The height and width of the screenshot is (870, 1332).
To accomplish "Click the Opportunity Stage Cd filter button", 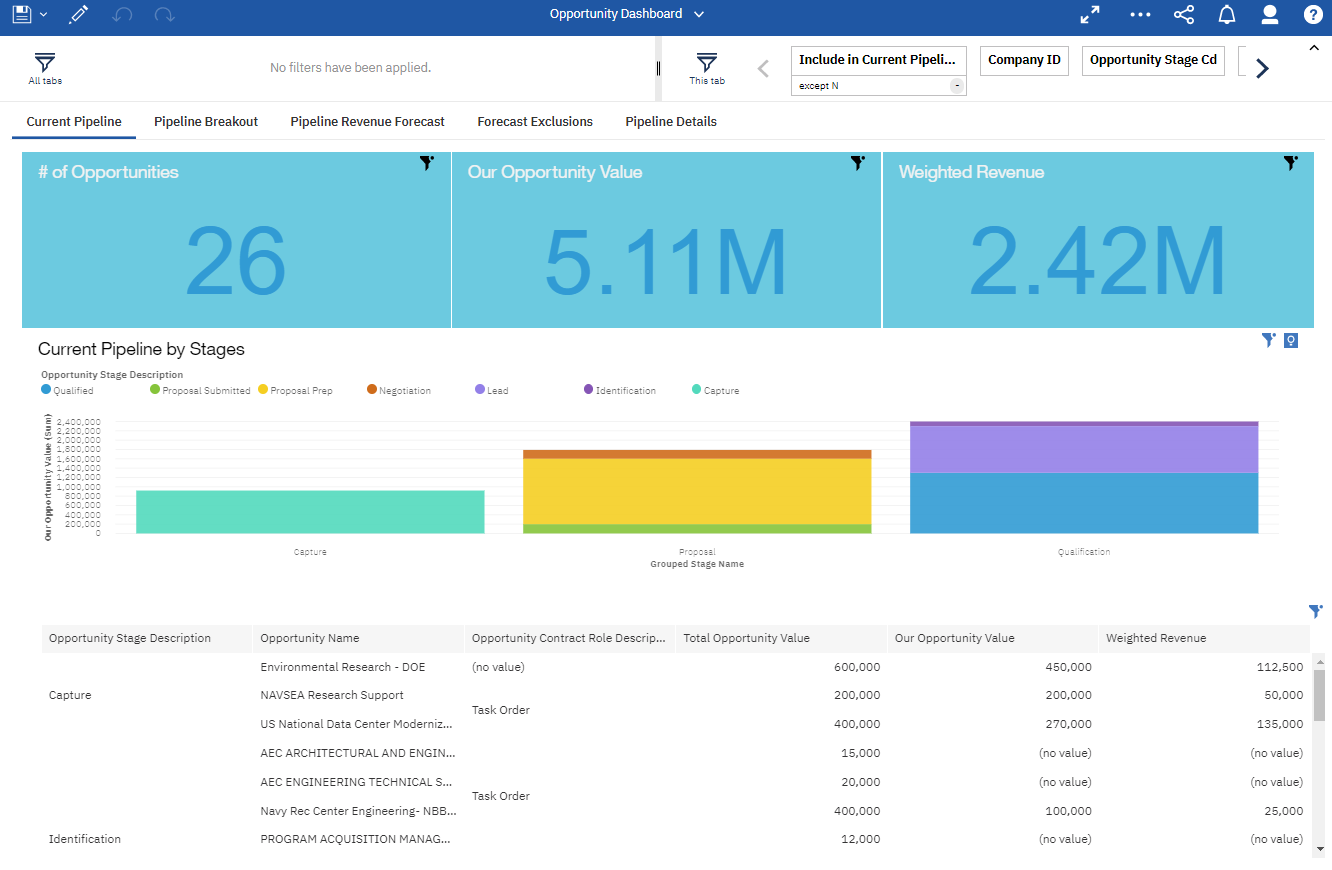I will (1153, 60).
